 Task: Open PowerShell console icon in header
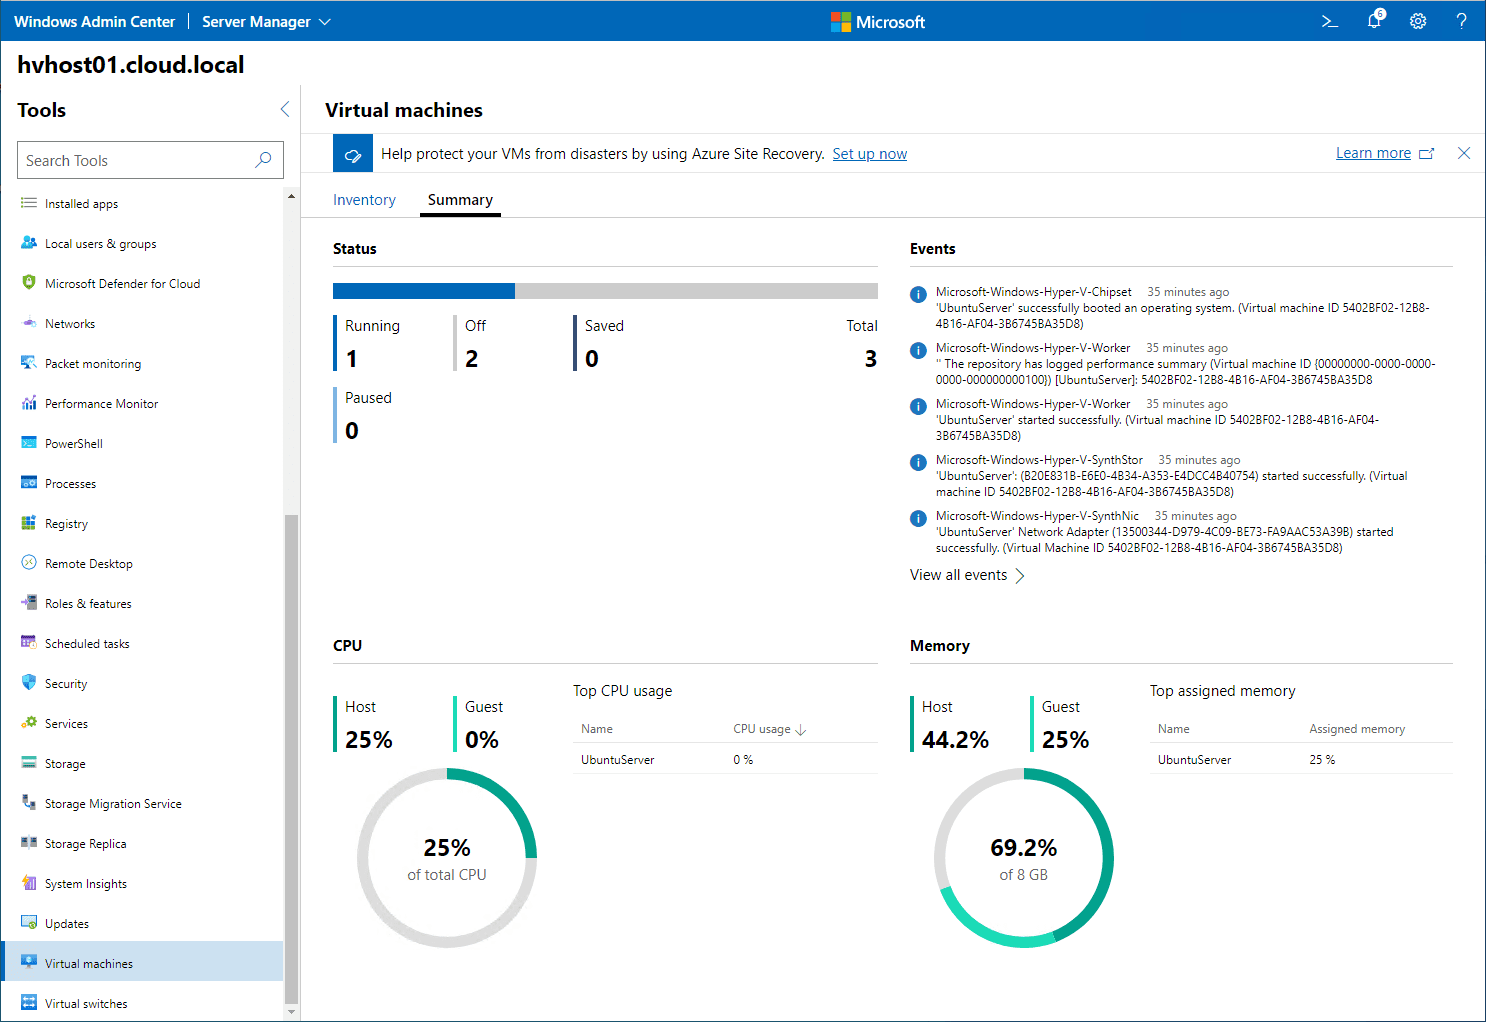(x=1329, y=21)
